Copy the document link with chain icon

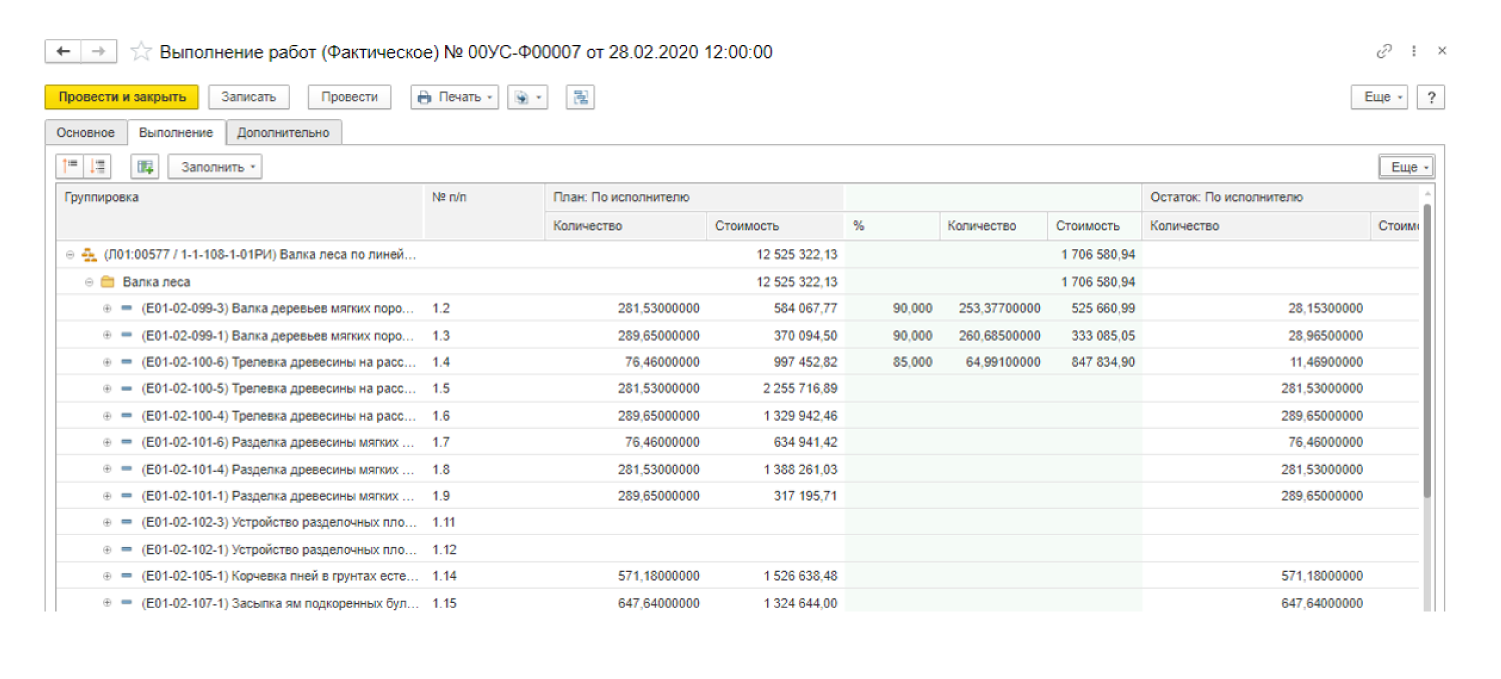(x=1384, y=51)
